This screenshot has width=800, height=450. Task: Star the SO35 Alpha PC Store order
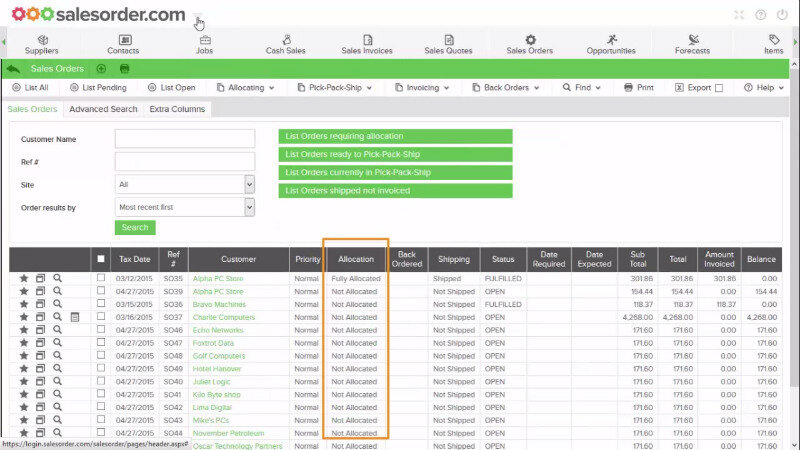(24, 278)
